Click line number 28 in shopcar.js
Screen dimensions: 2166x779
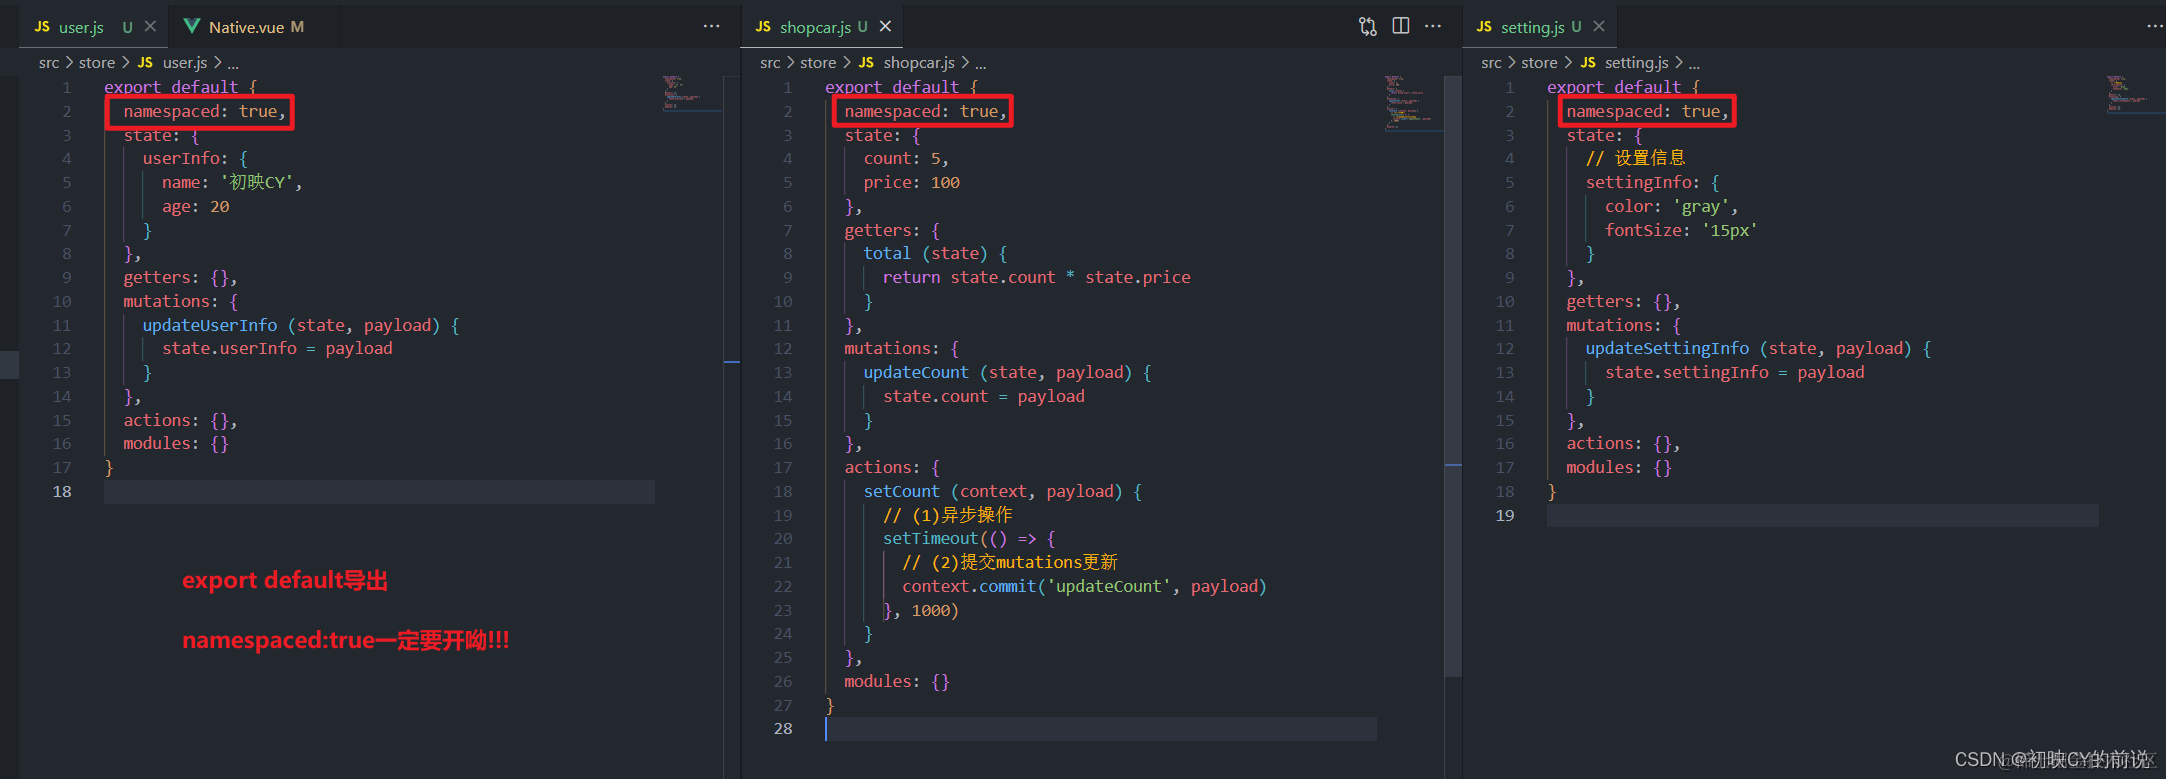[783, 729]
